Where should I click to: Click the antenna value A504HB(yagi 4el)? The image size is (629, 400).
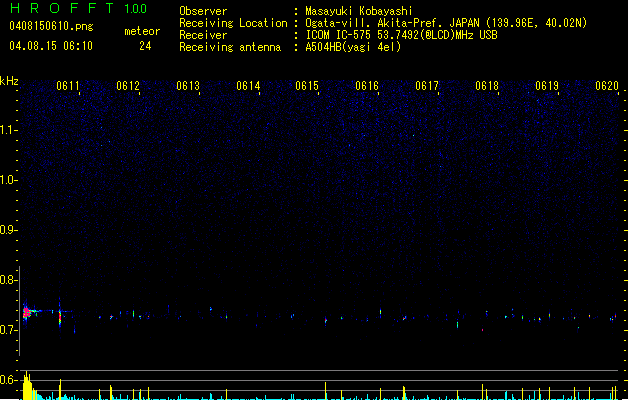tap(353, 47)
